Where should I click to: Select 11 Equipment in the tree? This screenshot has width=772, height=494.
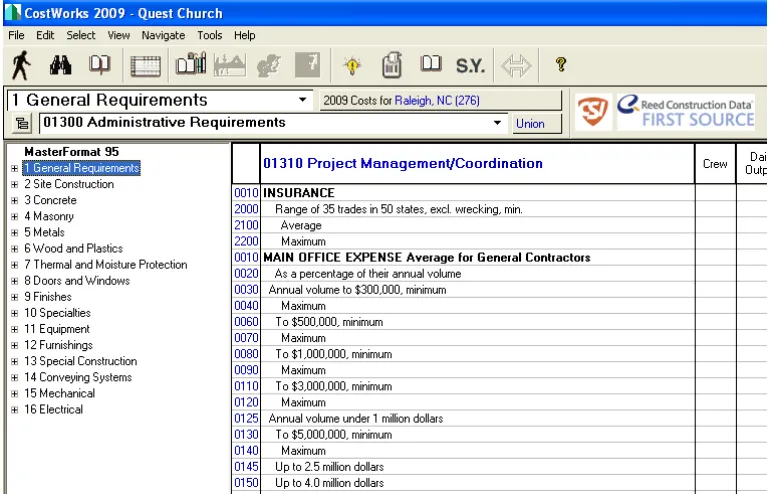coord(57,329)
